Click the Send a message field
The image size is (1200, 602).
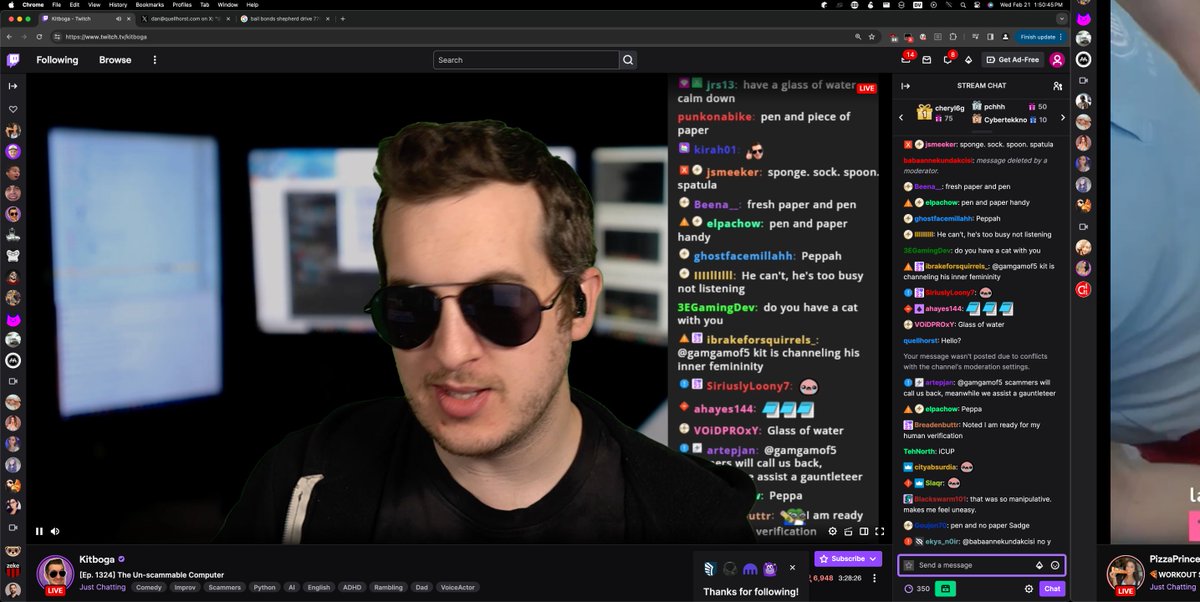pos(970,565)
